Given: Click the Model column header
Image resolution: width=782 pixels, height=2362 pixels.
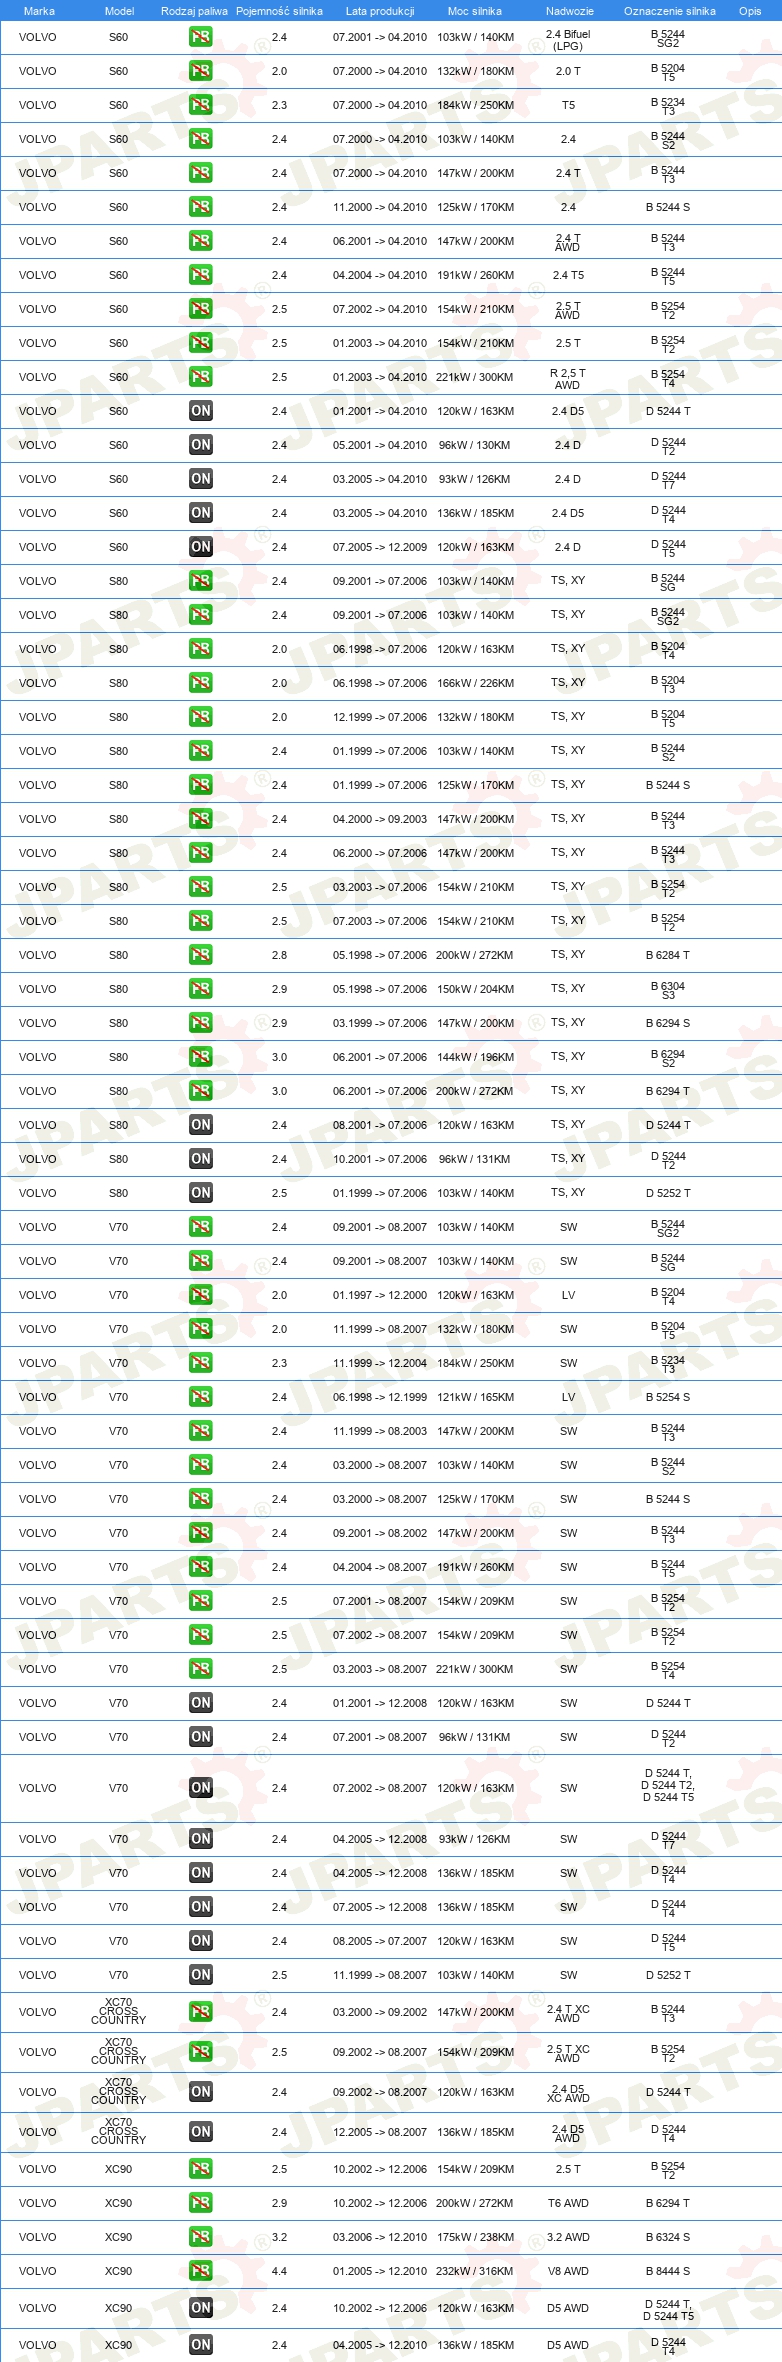Looking at the screenshot, I should tap(119, 11).
